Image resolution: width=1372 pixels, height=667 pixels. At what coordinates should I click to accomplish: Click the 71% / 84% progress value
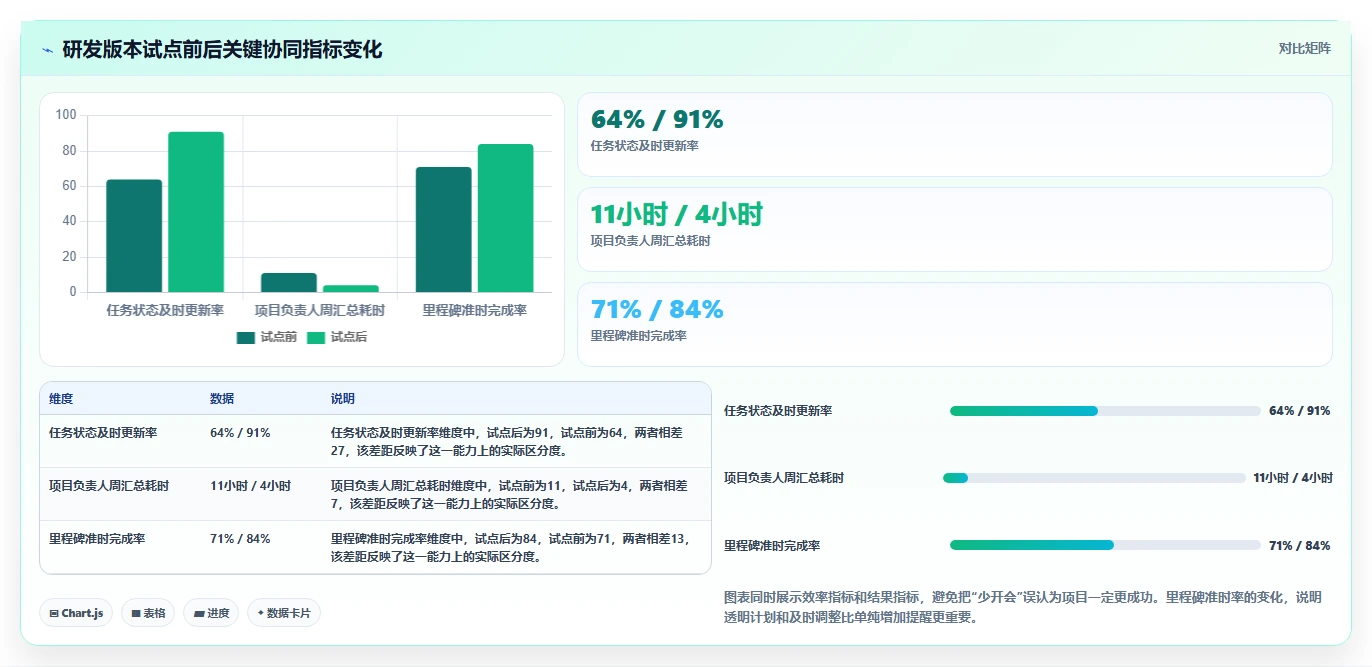pyautogui.click(x=1300, y=546)
